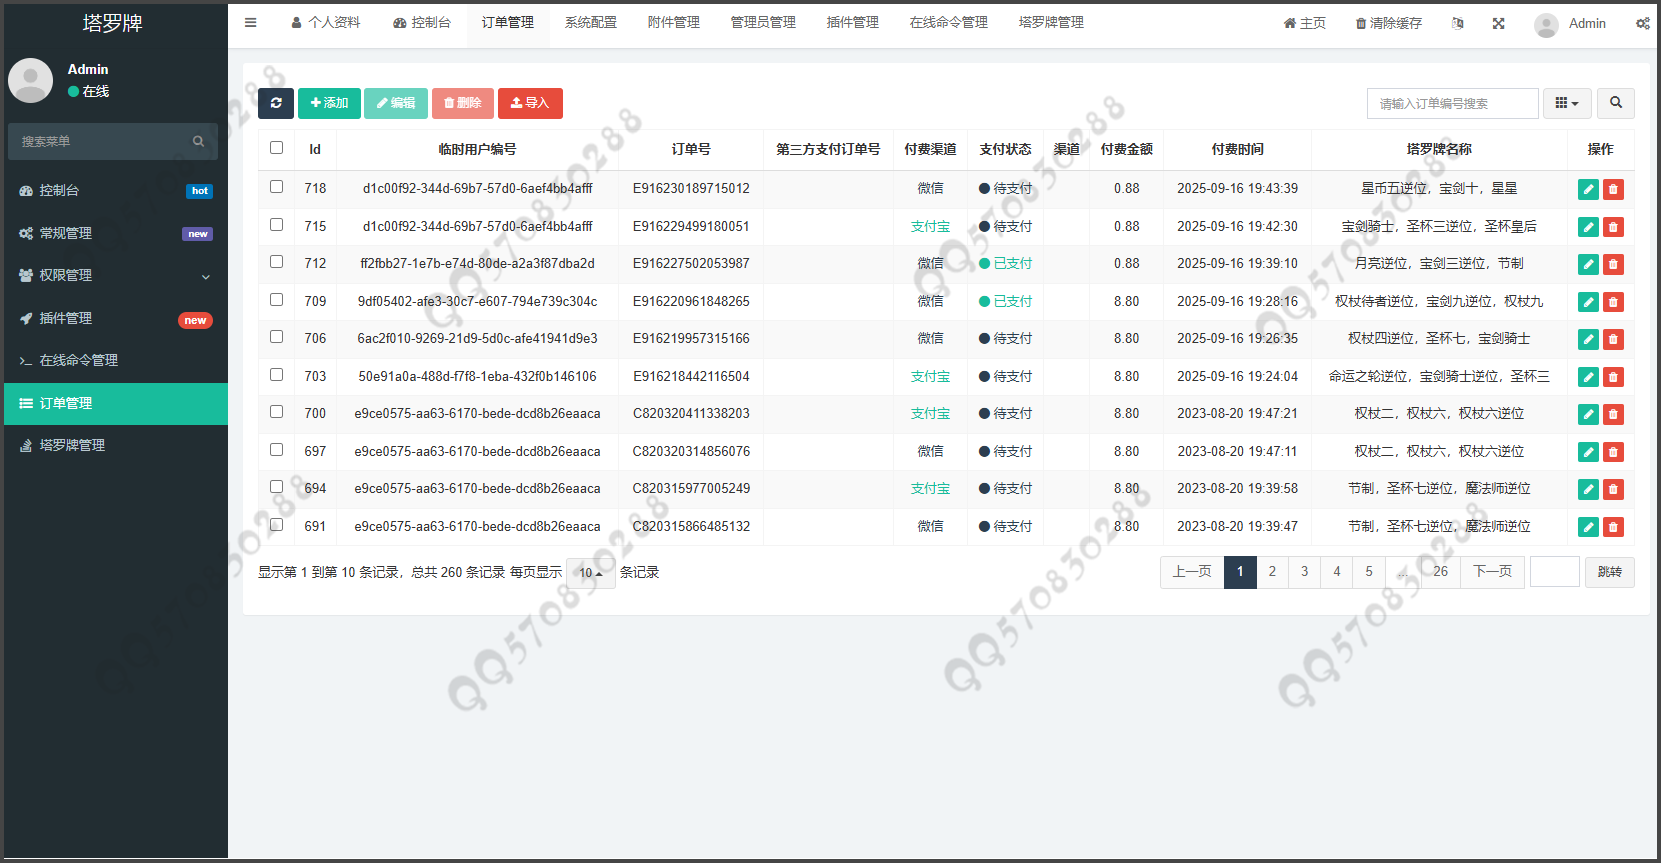Select the checkbox for order Id 712
1661x863 pixels.
[277, 262]
